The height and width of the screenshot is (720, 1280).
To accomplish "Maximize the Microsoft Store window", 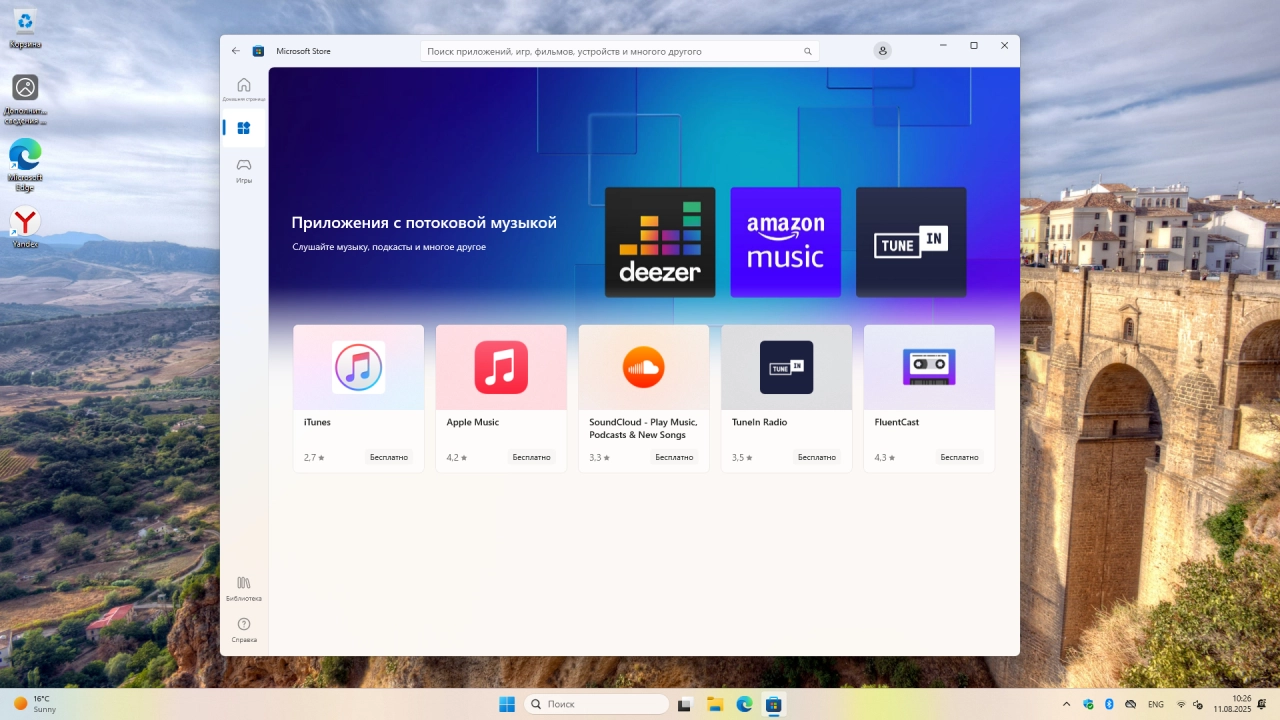I will [974, 46].
